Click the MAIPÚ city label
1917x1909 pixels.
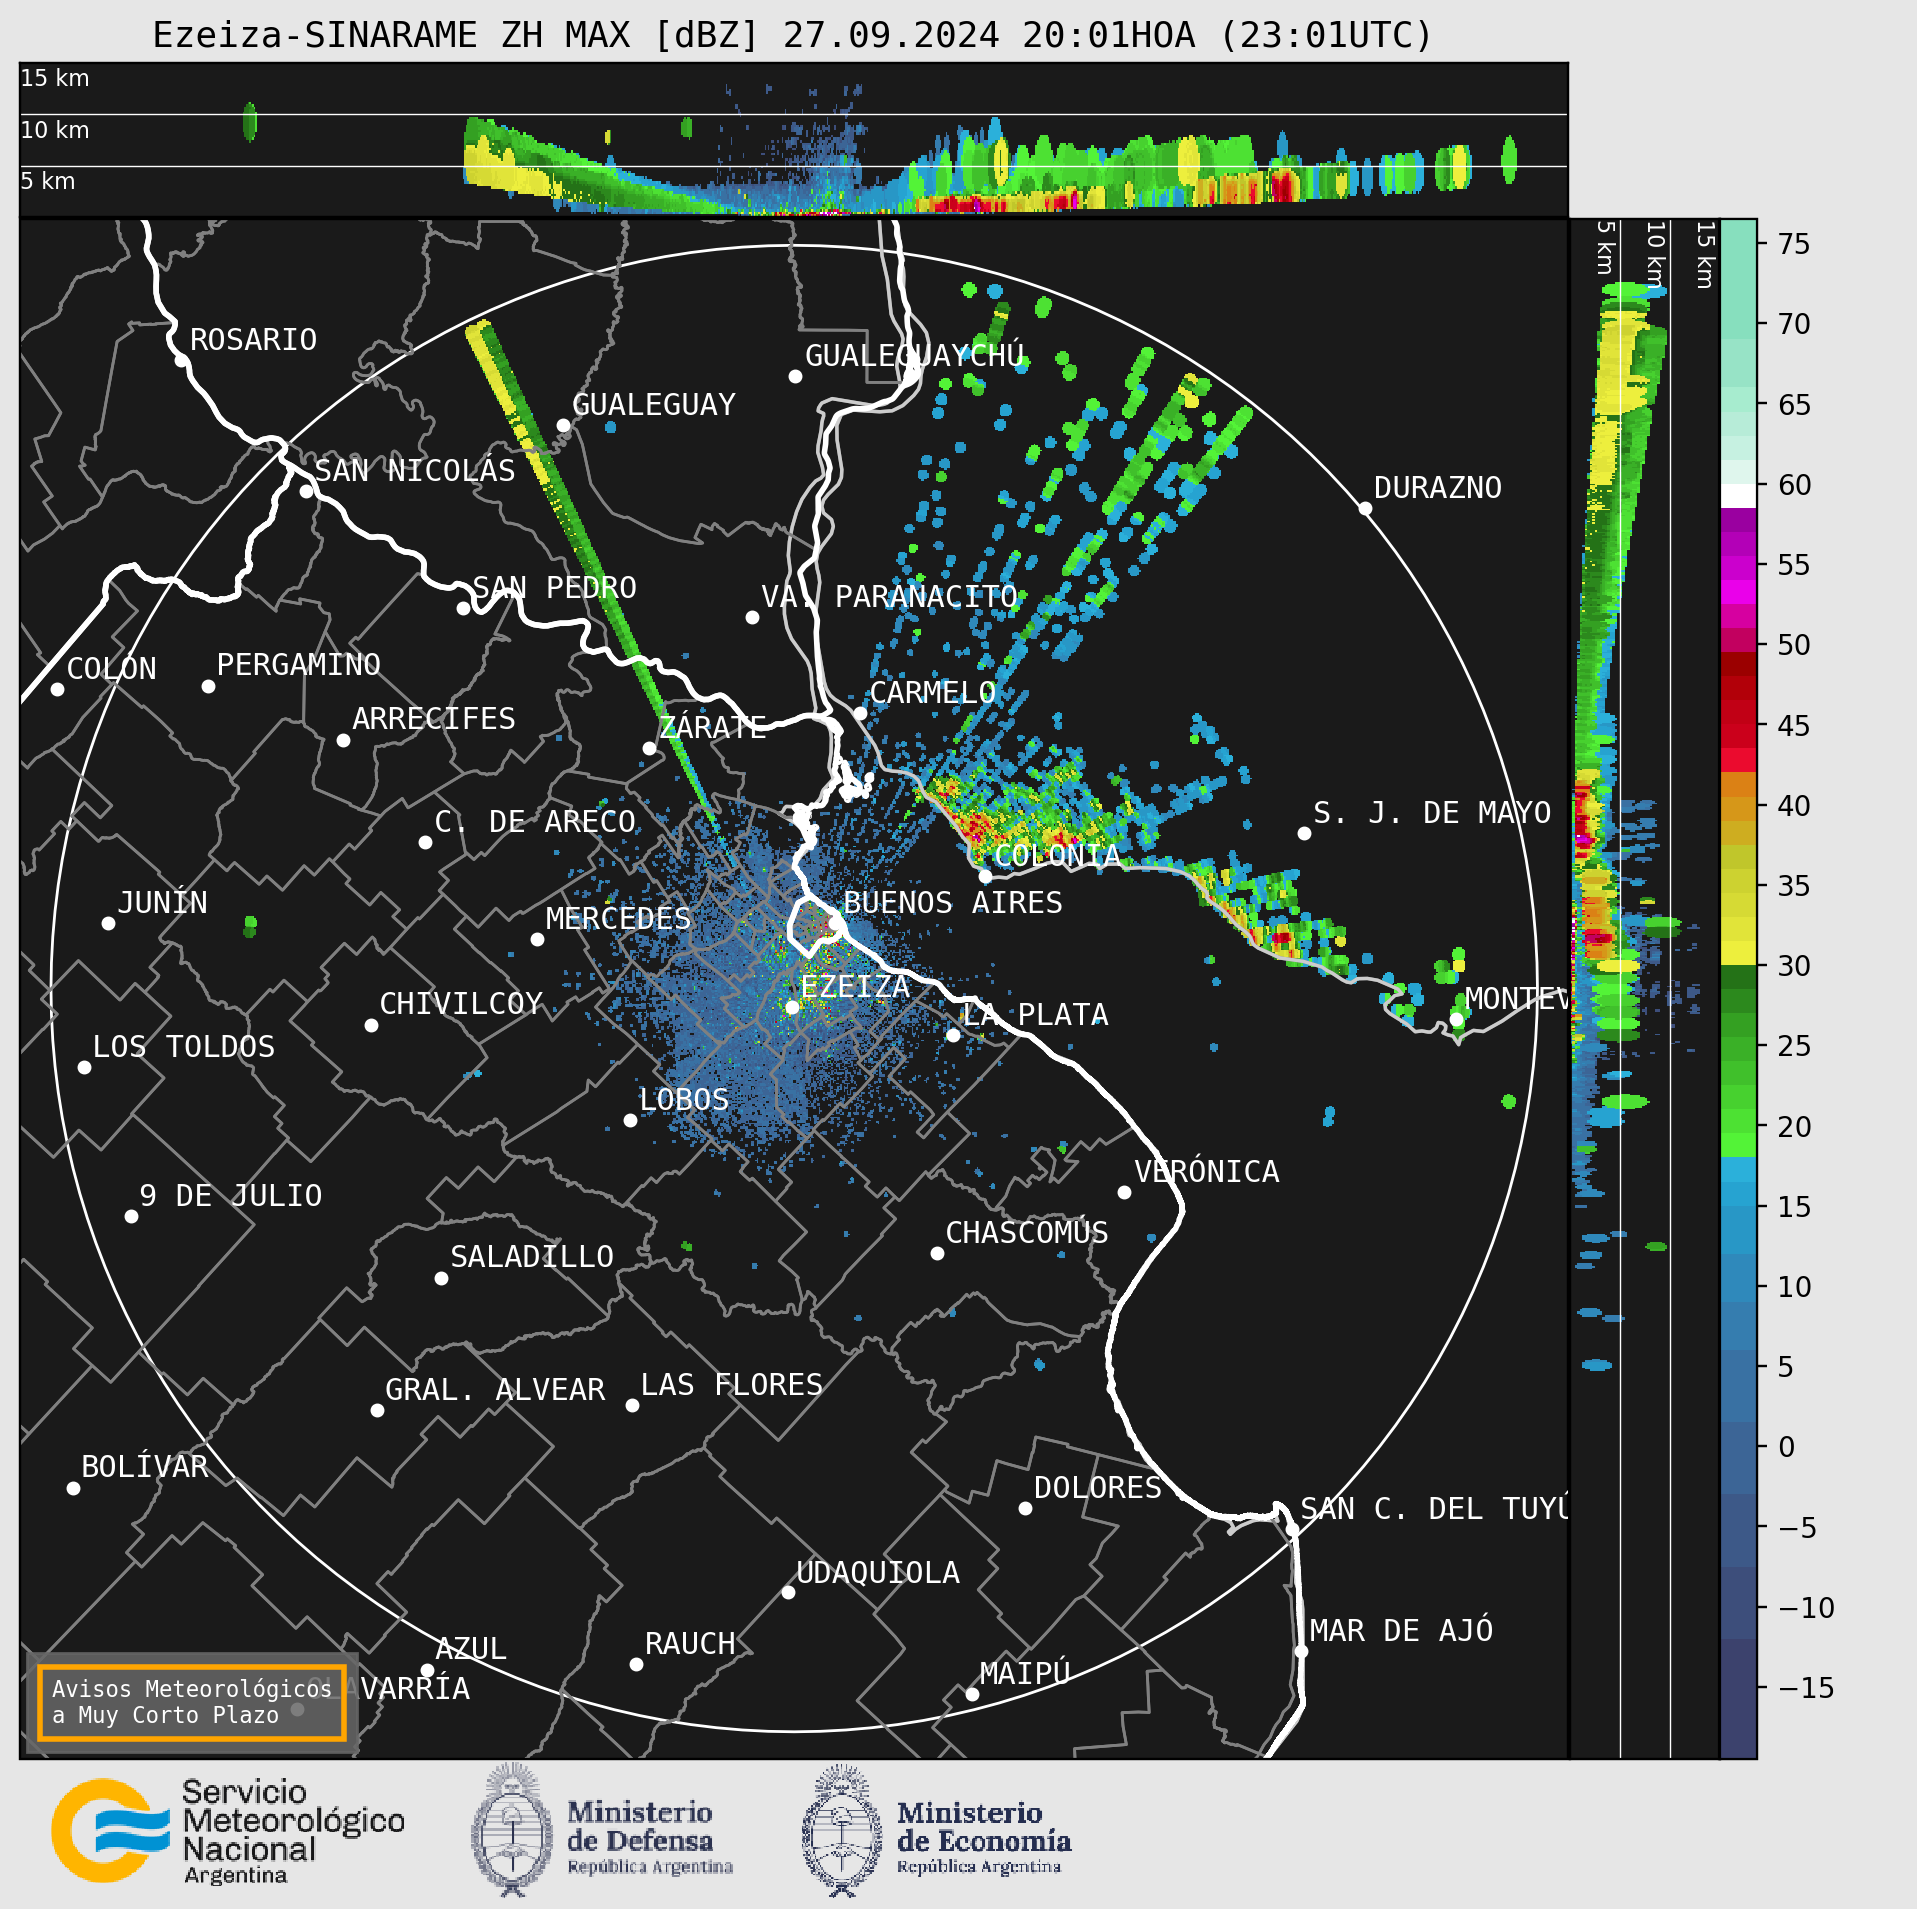tap(1025, 1673)
